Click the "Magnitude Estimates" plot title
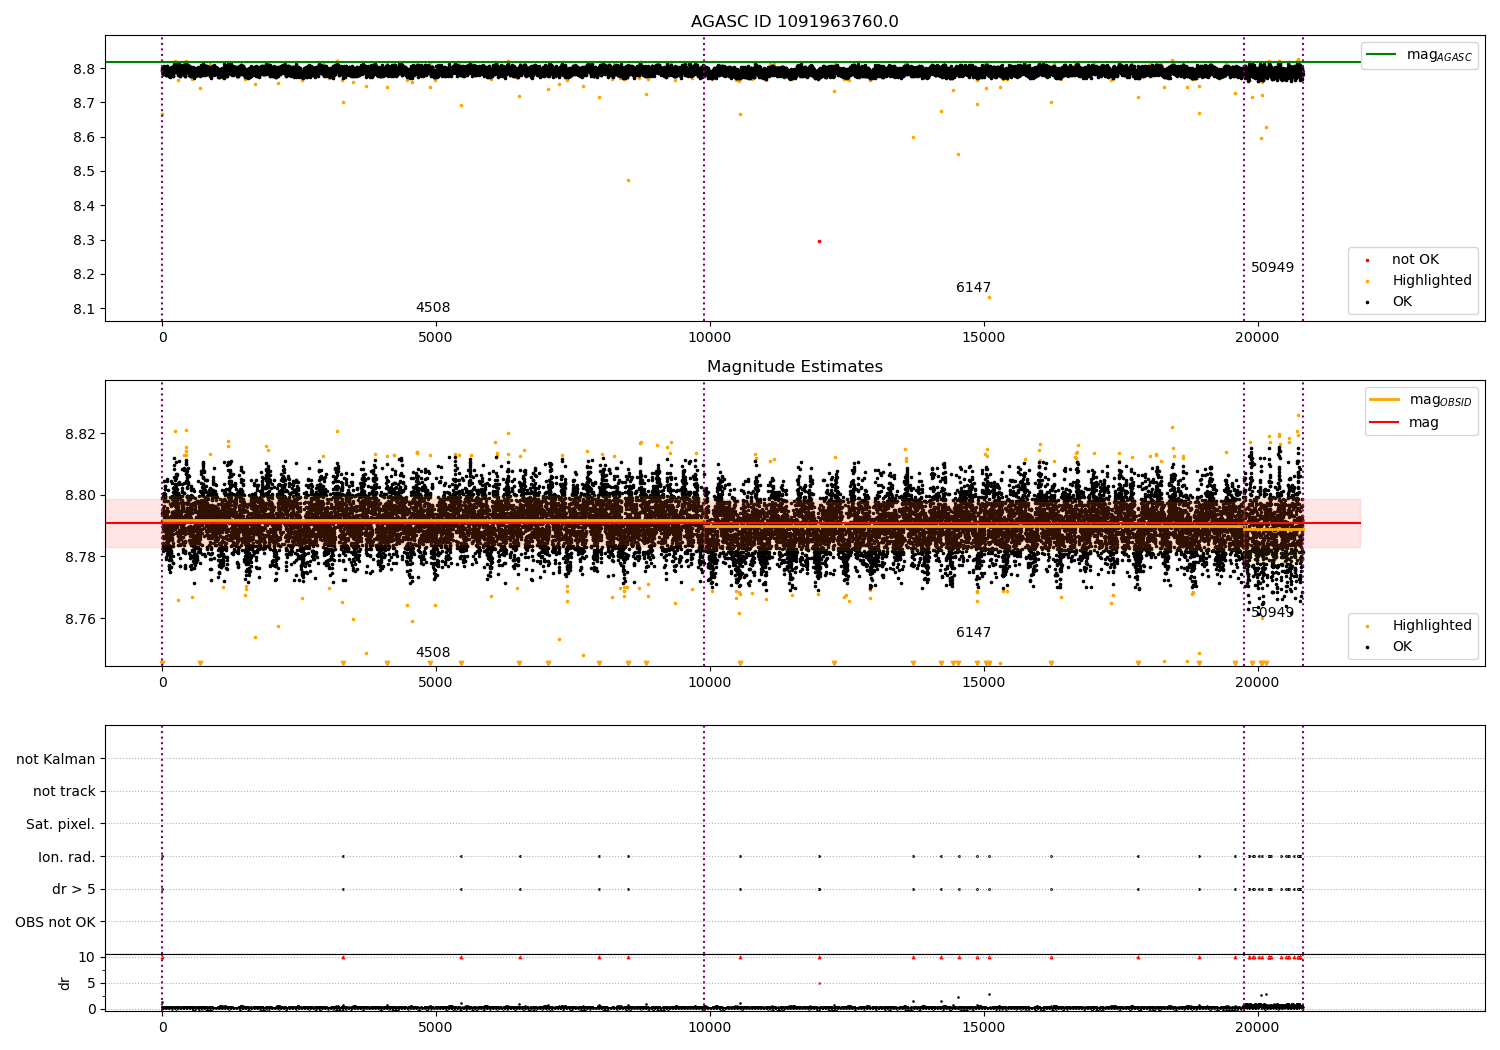1500x1050 pixels. (x=794, y=367)
